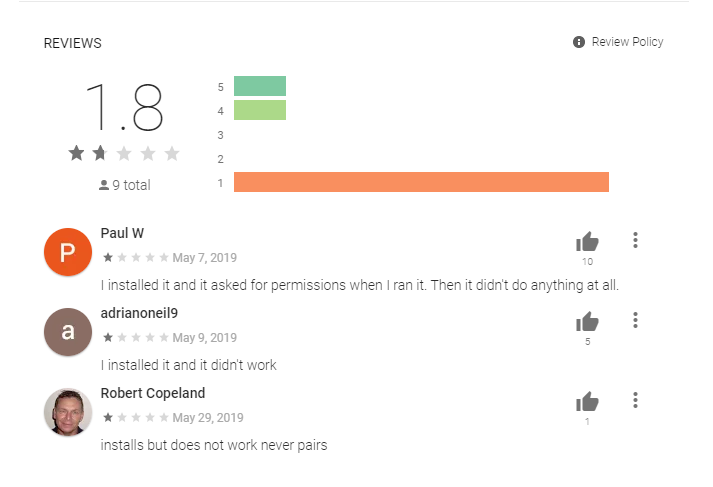Click the Review Policy link
The image size is (713, 487).
point(627,42)
